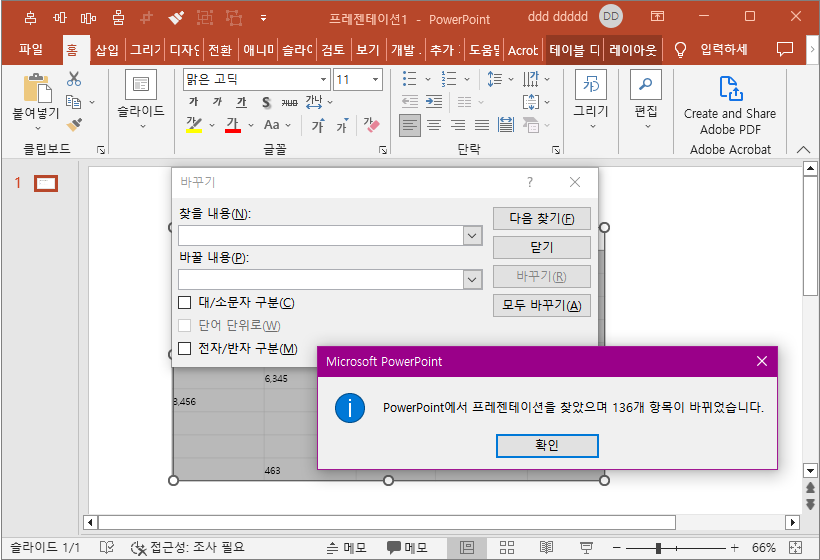Click the Copy icon
The height and width of the screenshot is (560, 820).
coord(73,102)
